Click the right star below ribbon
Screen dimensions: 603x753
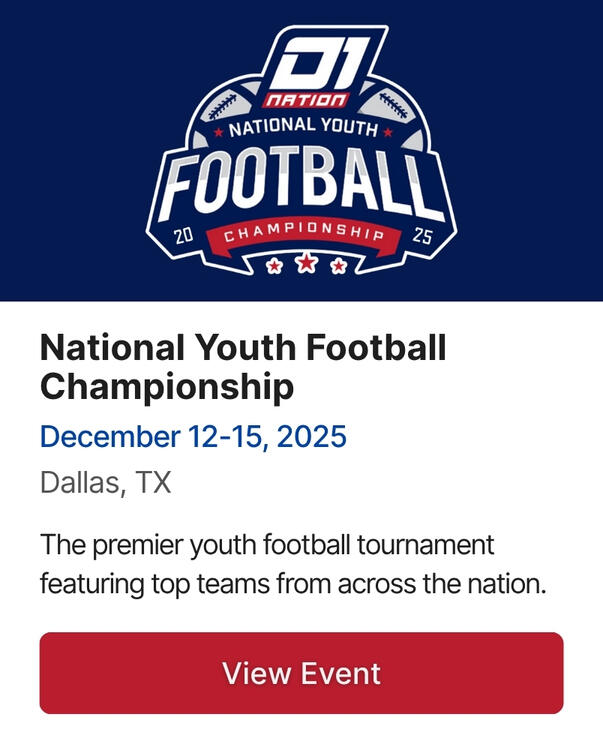339,265
